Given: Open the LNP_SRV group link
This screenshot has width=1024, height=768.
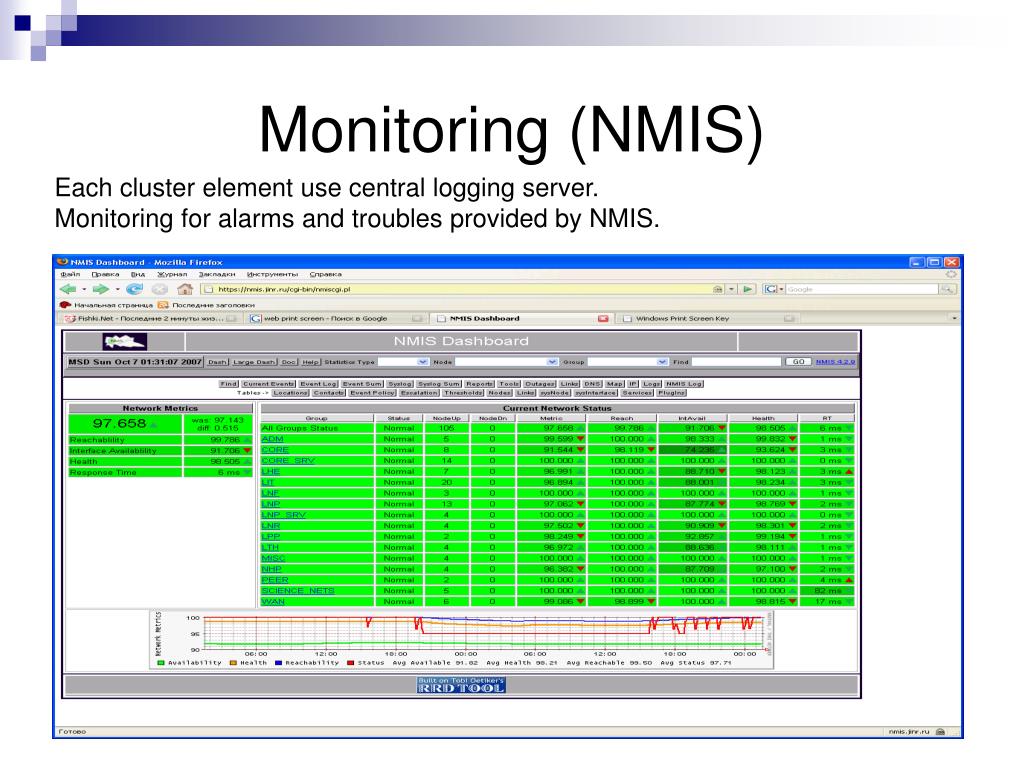Looking at the screenshot, I should click(283, 515).
